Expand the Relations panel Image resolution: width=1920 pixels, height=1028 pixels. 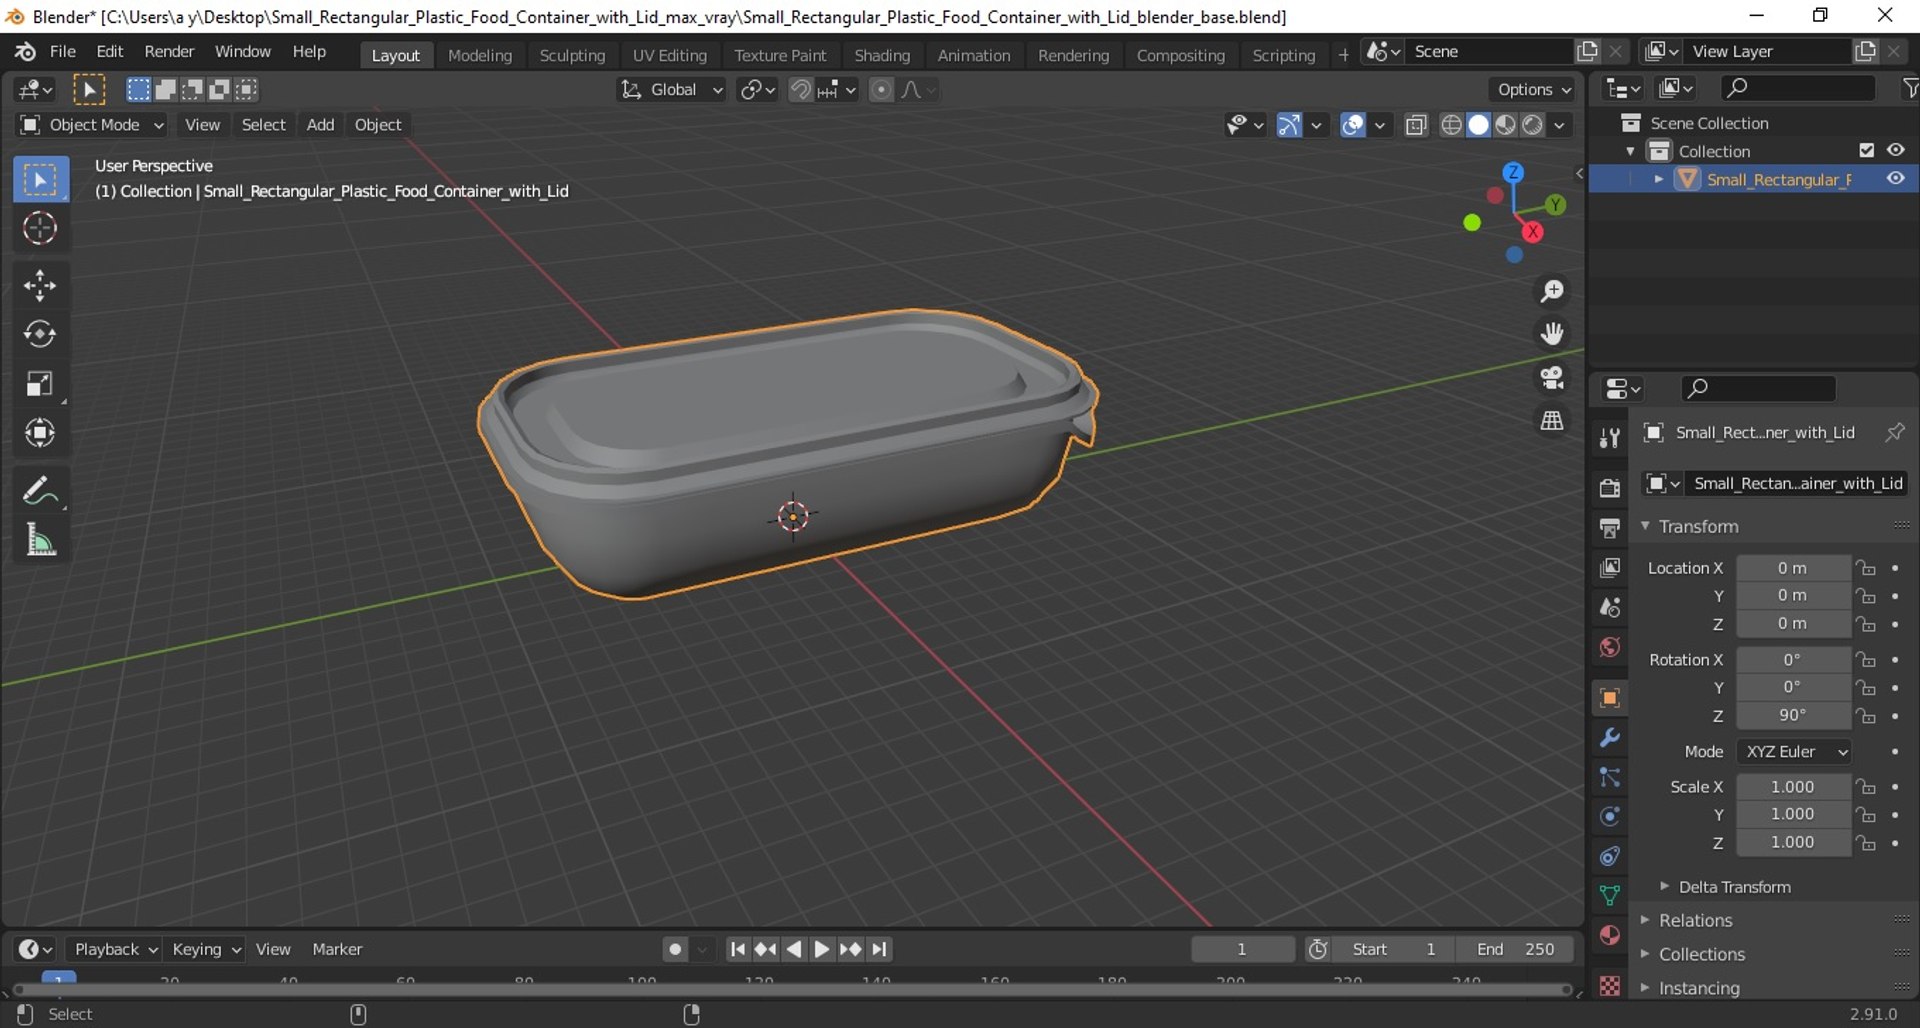[x=1695, y=920]
